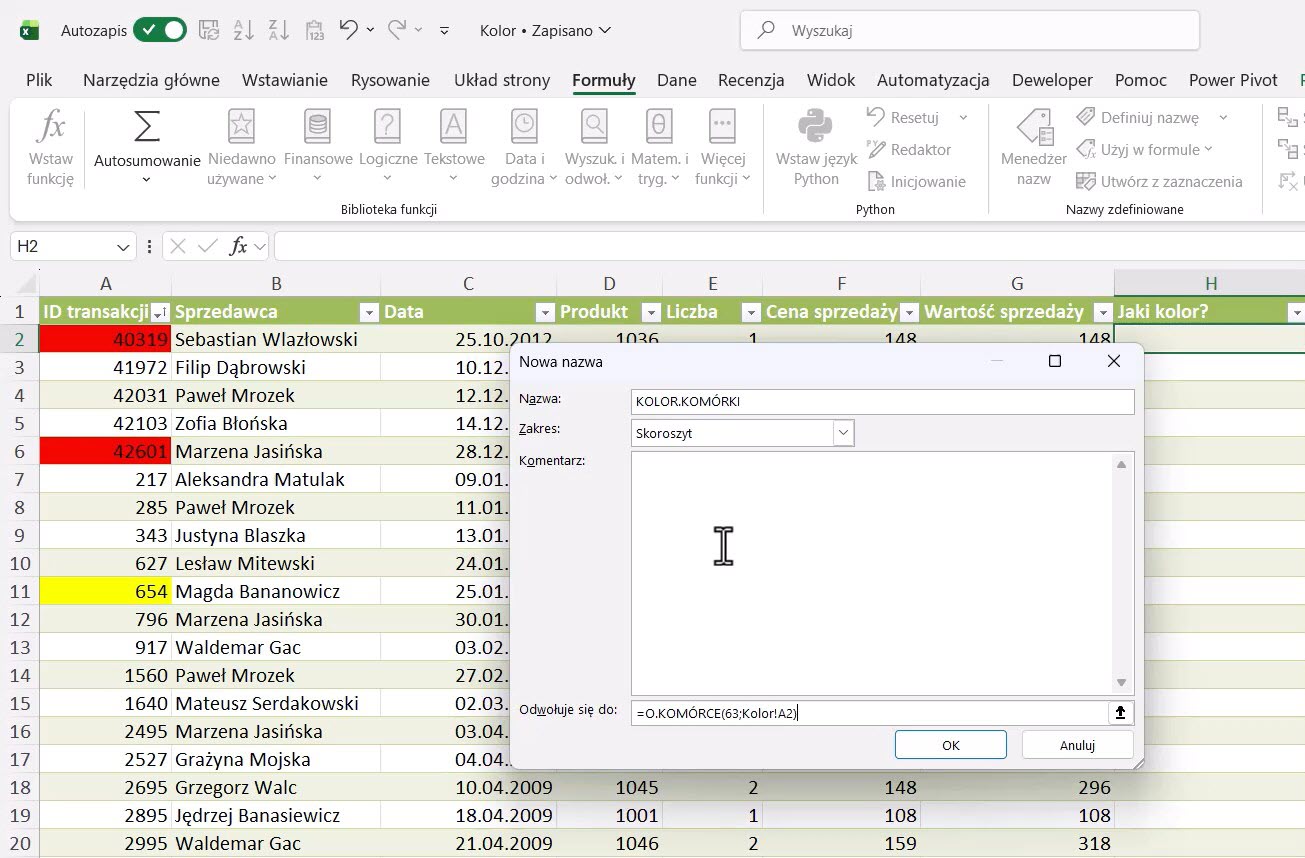
Task: Select red cell containing 42601
Action: pyautogui.click(x=105, y=451)
